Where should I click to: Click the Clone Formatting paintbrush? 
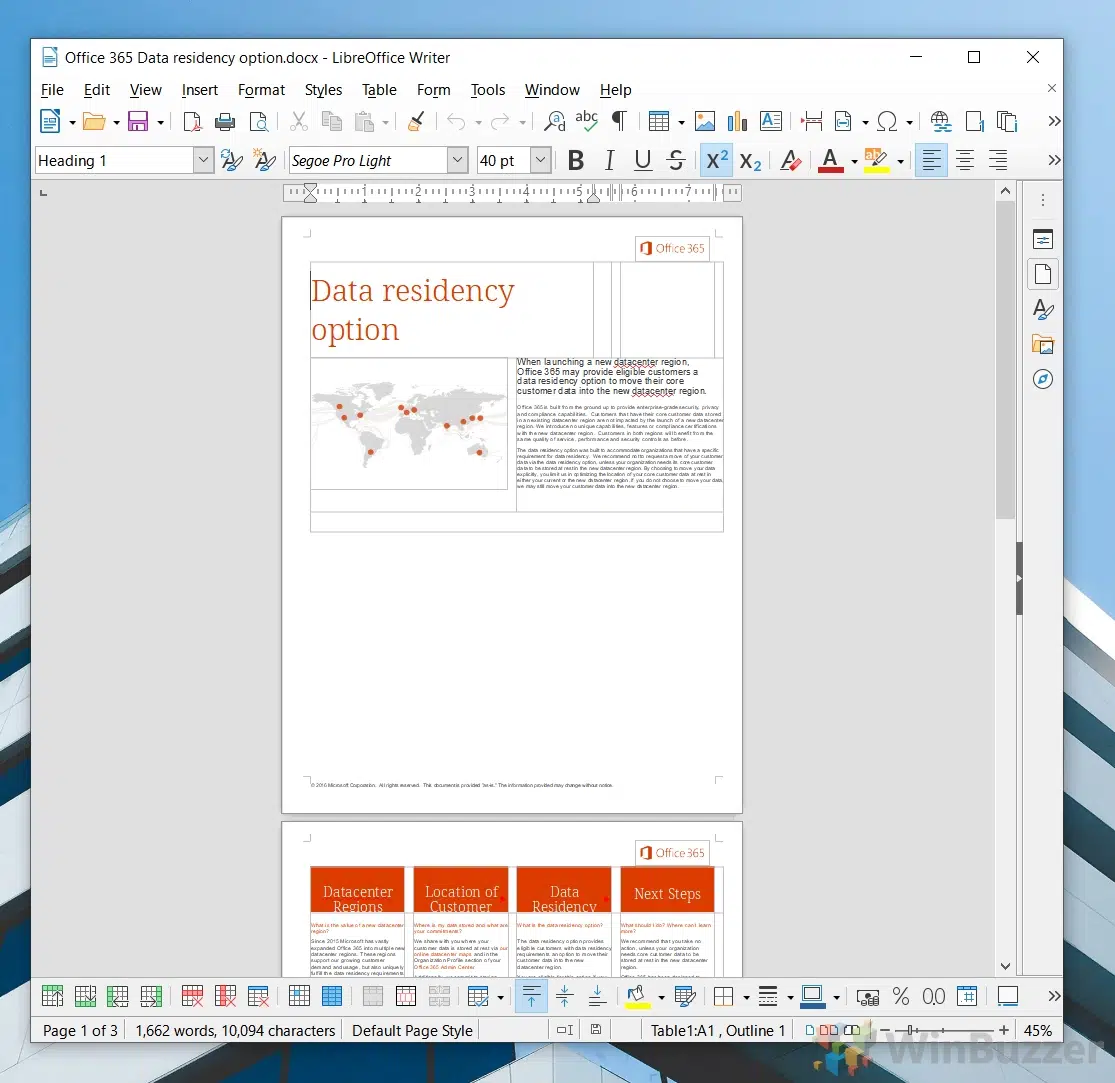416,122
